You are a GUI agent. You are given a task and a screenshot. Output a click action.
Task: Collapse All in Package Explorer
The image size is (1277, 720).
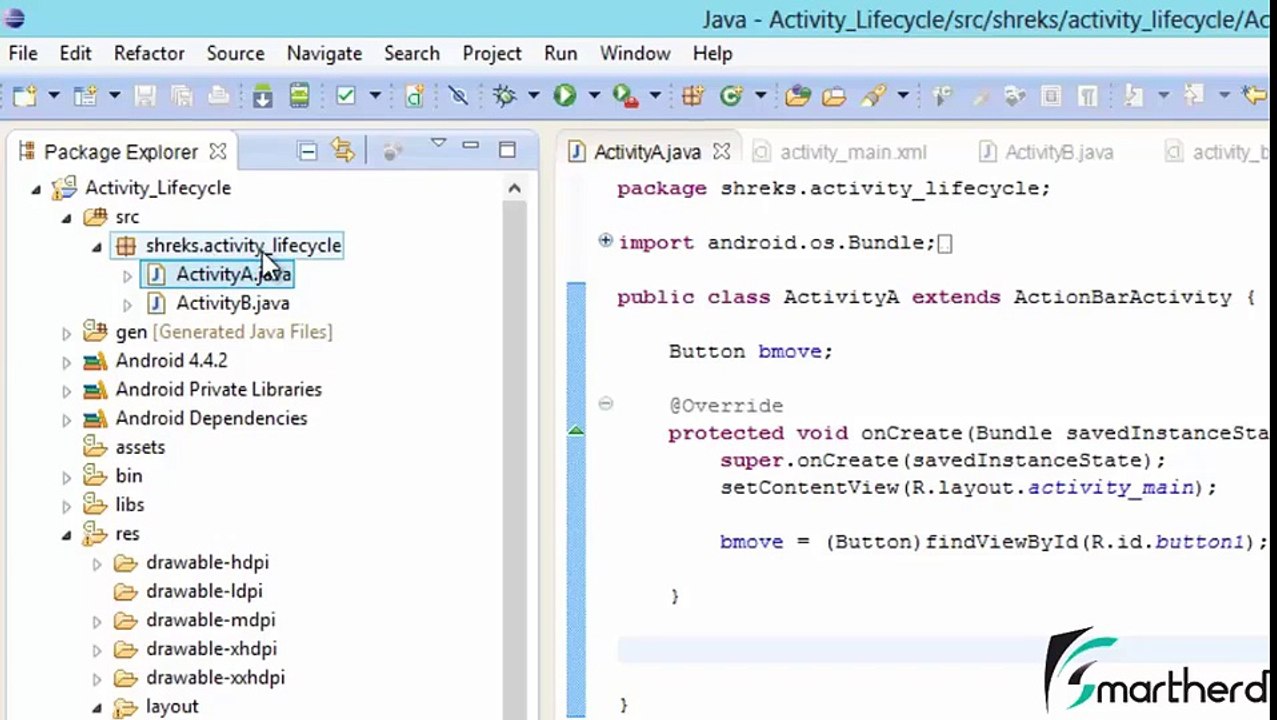point(307,151)
